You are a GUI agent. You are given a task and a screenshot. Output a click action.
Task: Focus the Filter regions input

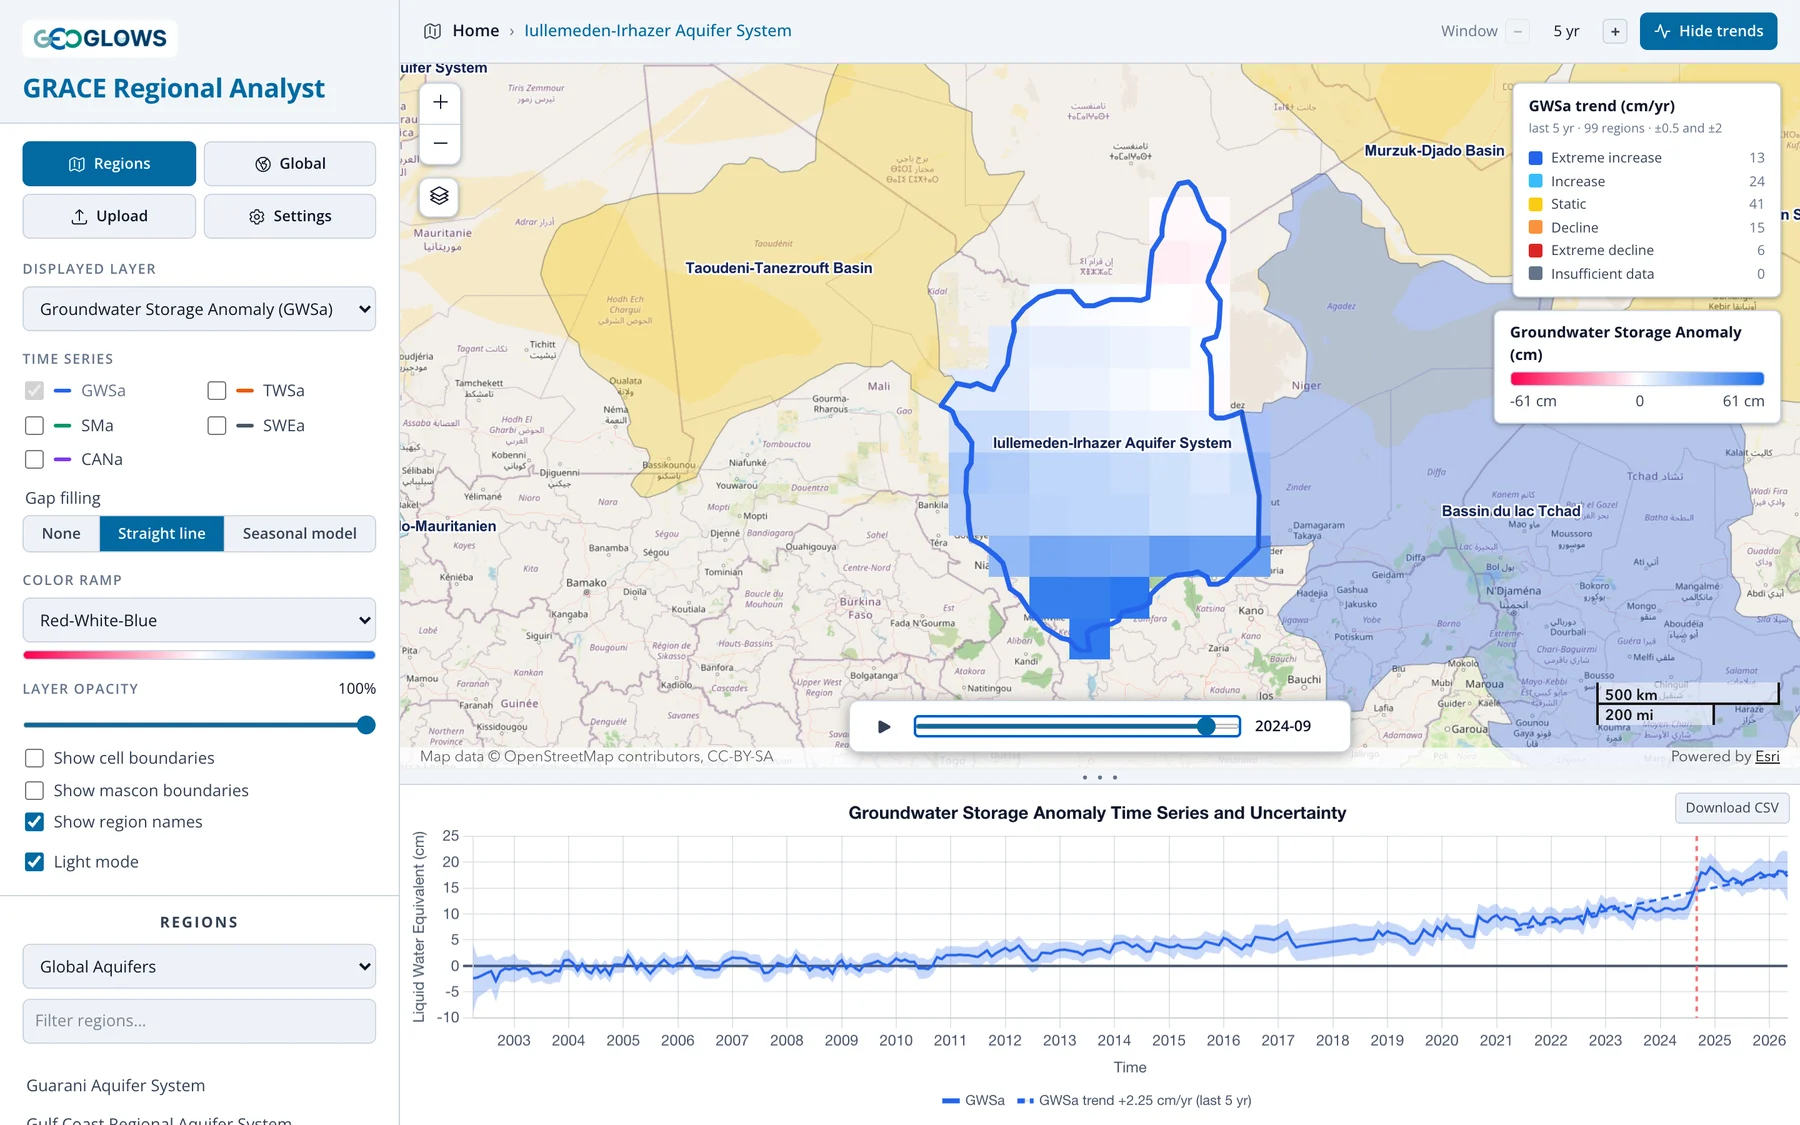click(x=199, y=1020)
